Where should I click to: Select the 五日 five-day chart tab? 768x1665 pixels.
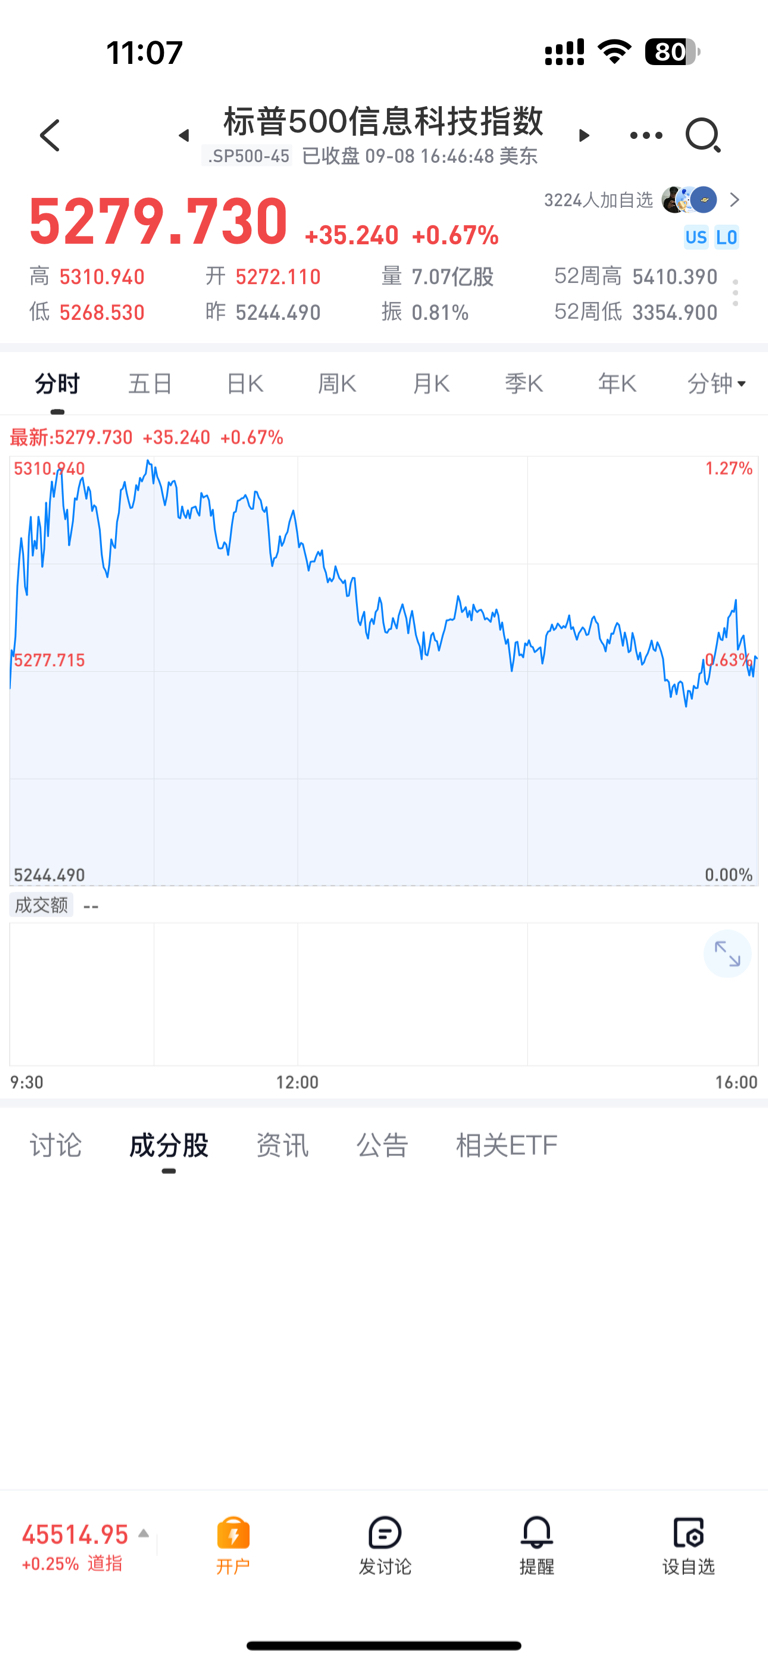pyautogui.click(x=150, y=383)
